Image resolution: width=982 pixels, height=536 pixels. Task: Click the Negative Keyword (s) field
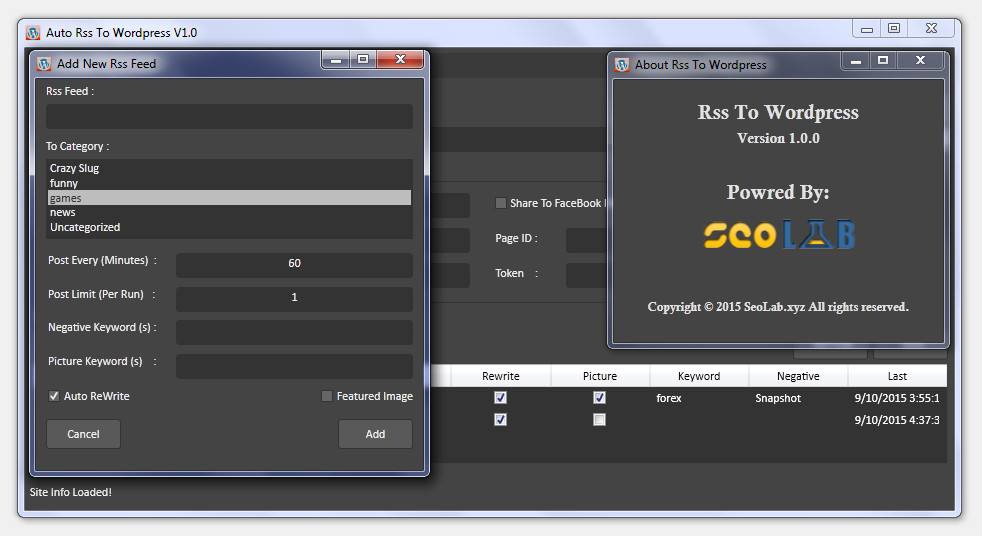pos(294,332)
